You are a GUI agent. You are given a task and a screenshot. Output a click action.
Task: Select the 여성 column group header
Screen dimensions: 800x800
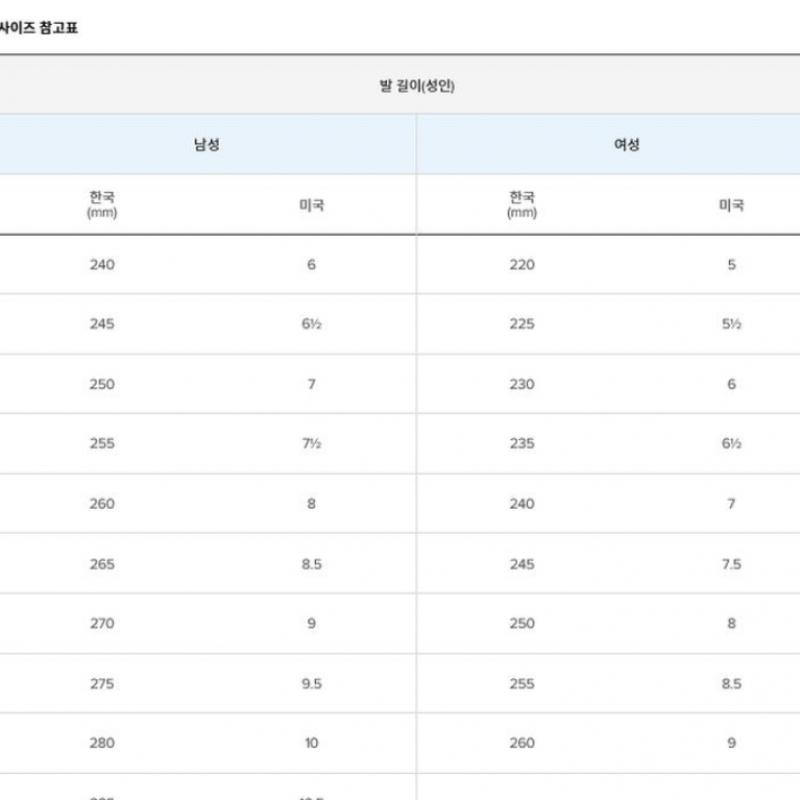pyautogui.click(x=626, y=144)
